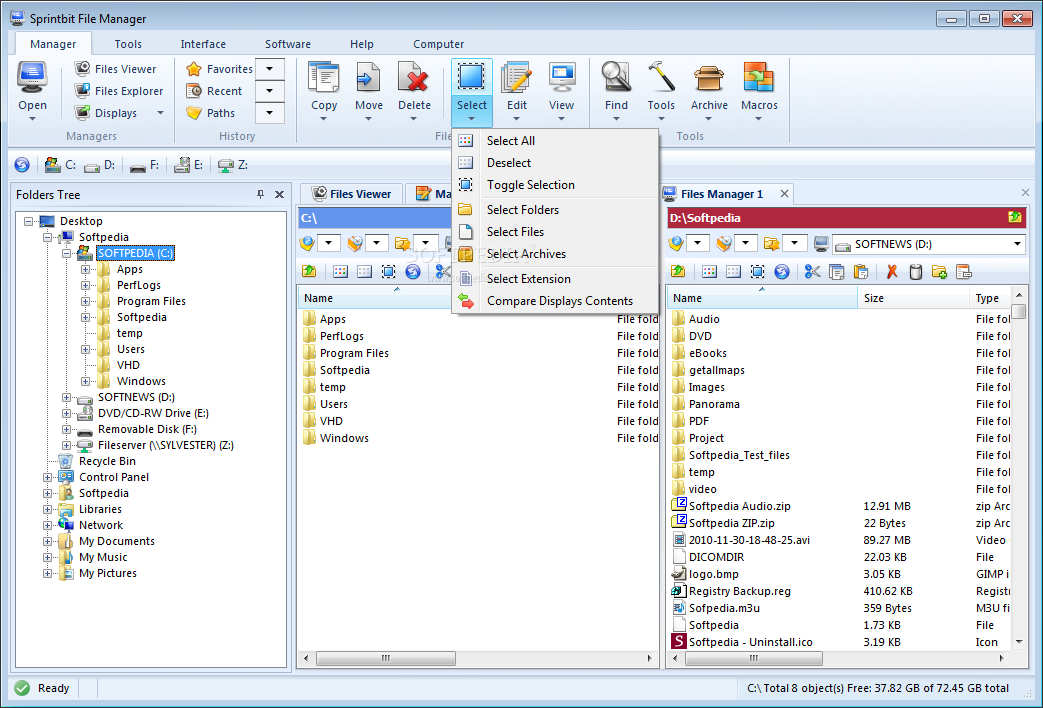Launch the Files Viewer from Managers group

click(115, 69)
